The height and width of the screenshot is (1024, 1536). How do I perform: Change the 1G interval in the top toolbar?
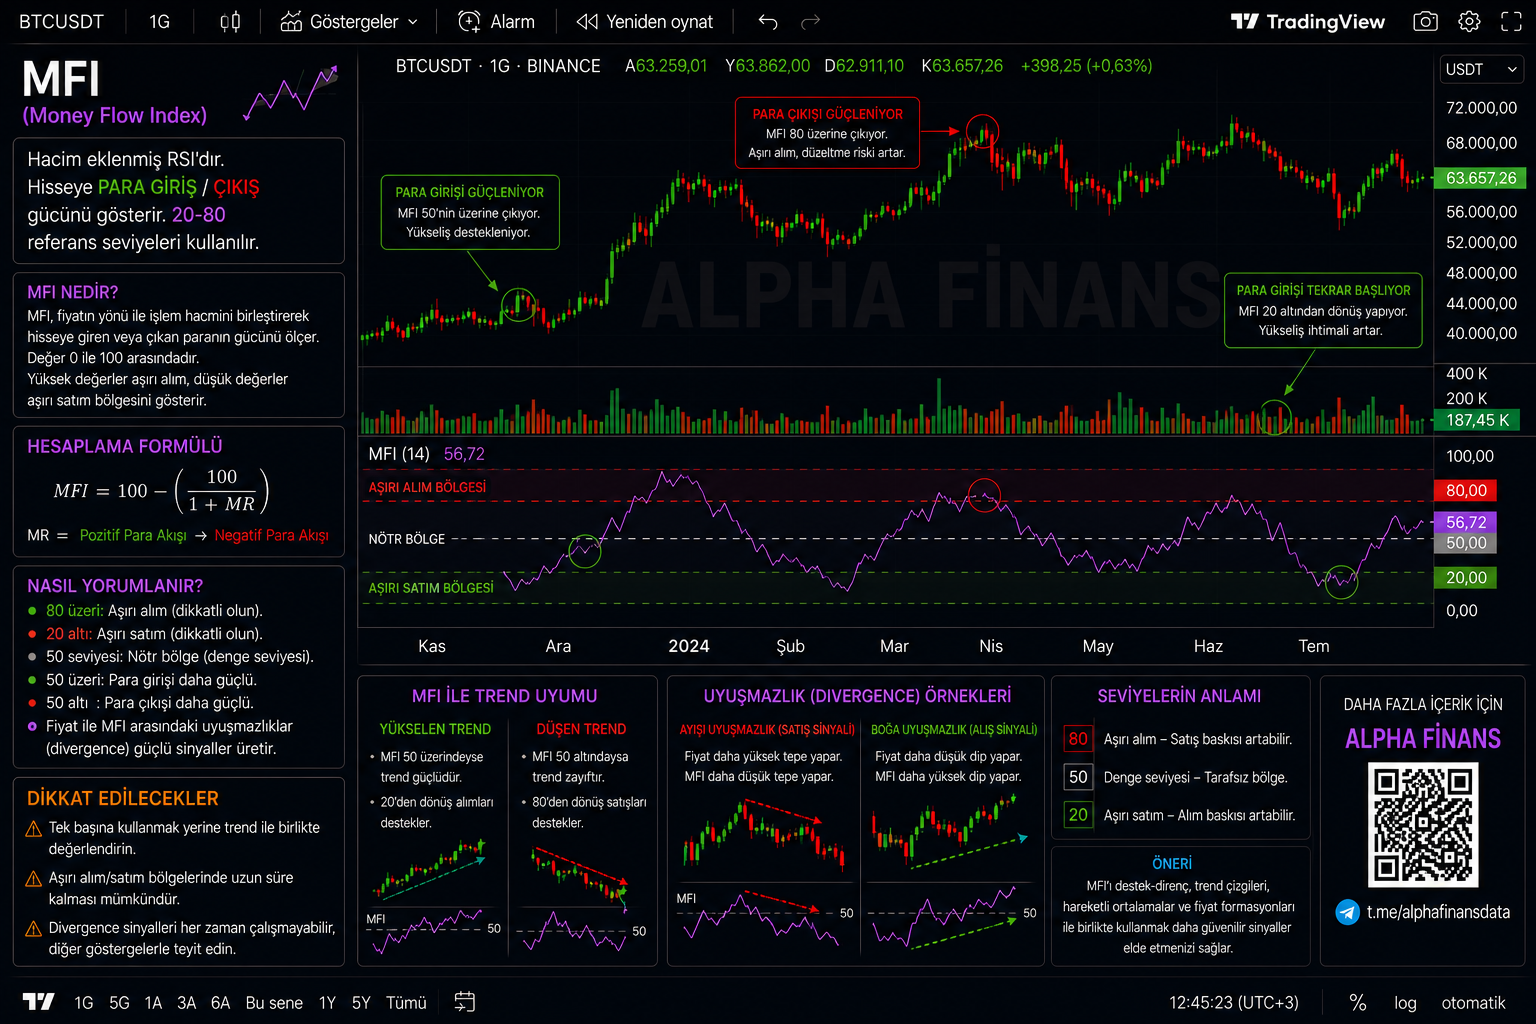coord(160,22)
